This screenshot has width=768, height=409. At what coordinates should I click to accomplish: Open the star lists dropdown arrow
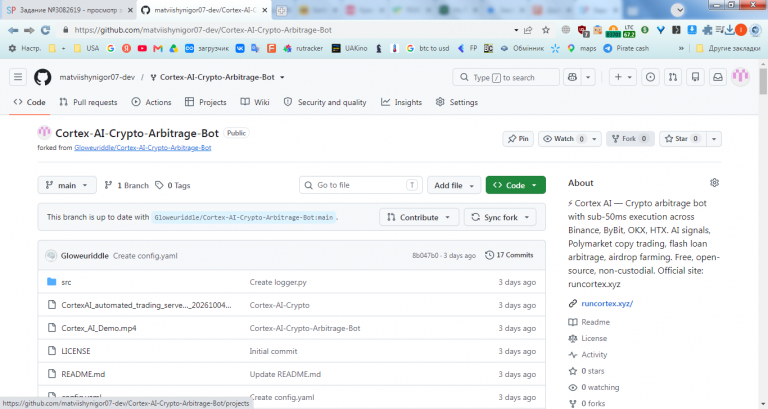[714, 139]
